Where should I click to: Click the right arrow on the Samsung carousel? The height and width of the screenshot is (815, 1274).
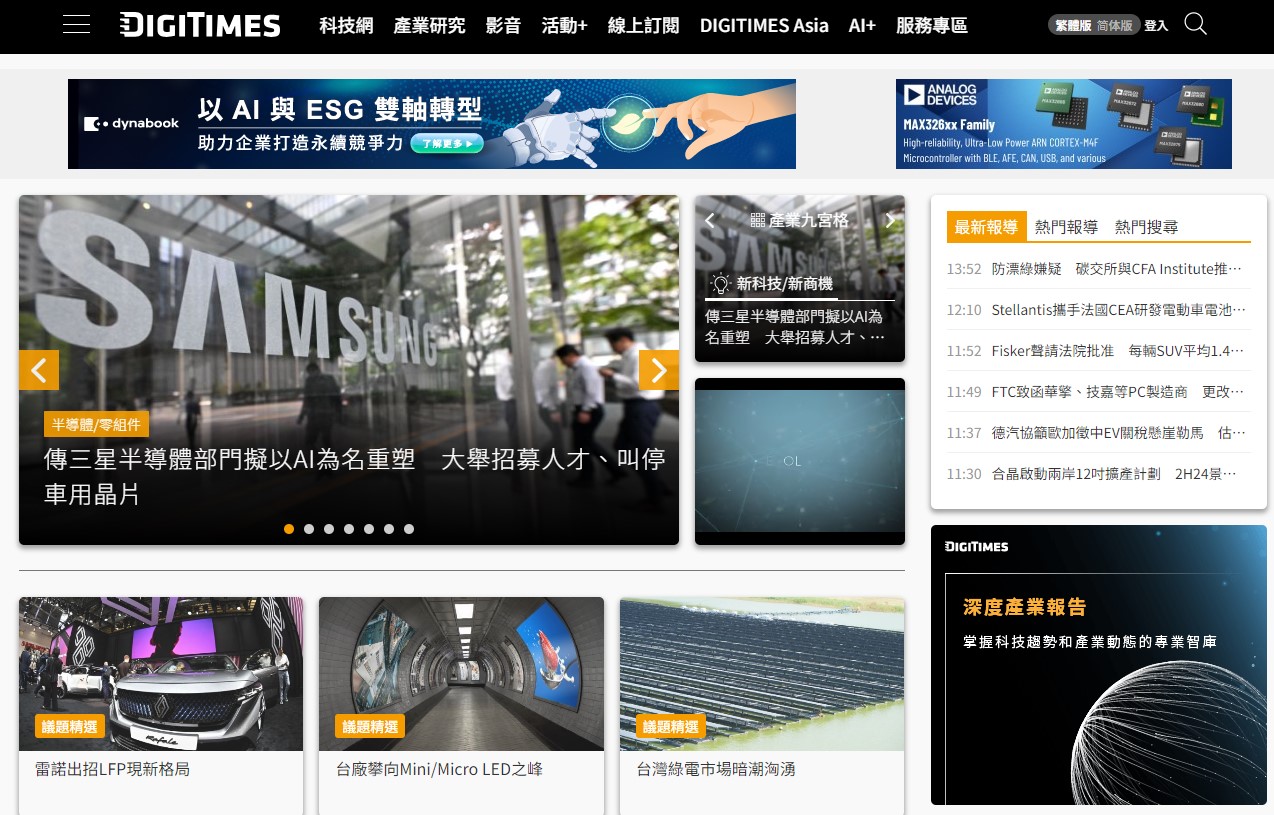(659, 370)
